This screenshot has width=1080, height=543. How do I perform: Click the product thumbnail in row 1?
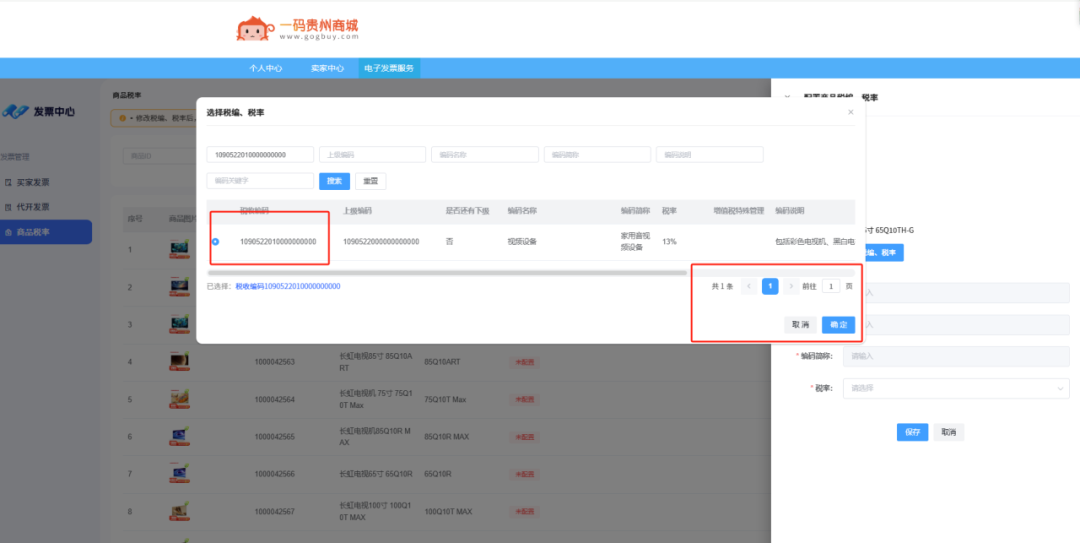[179, 249]
